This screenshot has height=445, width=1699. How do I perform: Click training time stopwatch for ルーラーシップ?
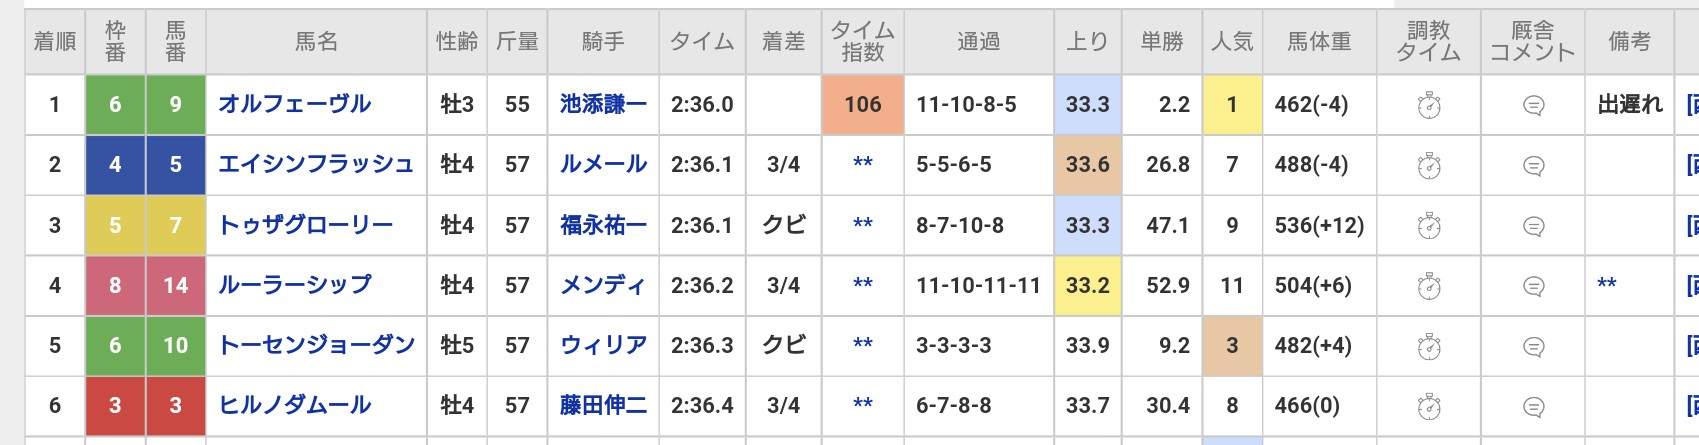1429,286
